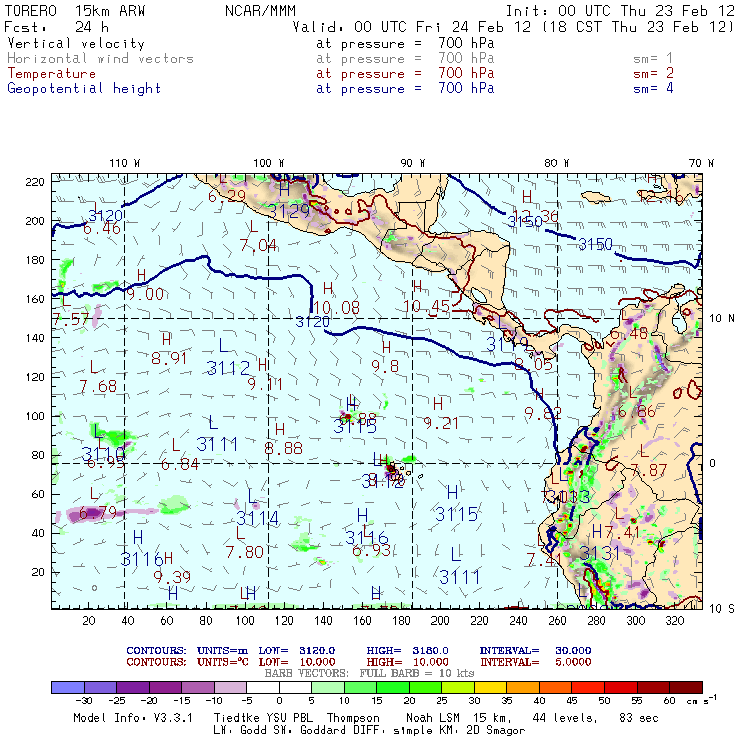Screen dimensions: 740x740
Task: Click the leftmost blue-violet color bar swatch
Action: click(x=68, y=687)
